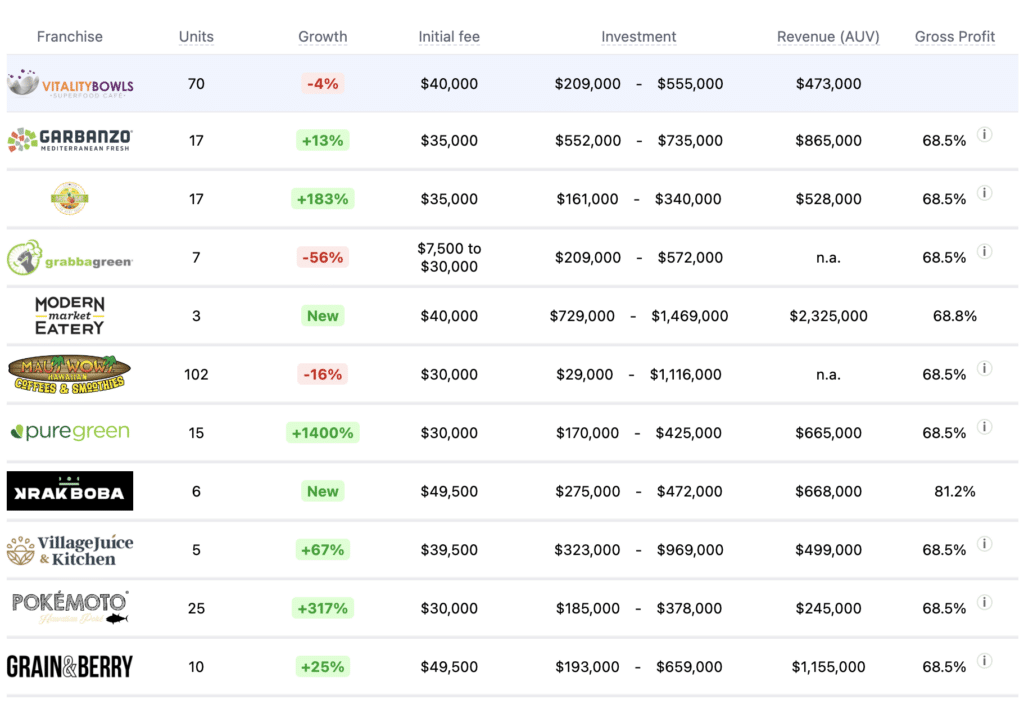Click the -16% growth badge

coord(323,374)
